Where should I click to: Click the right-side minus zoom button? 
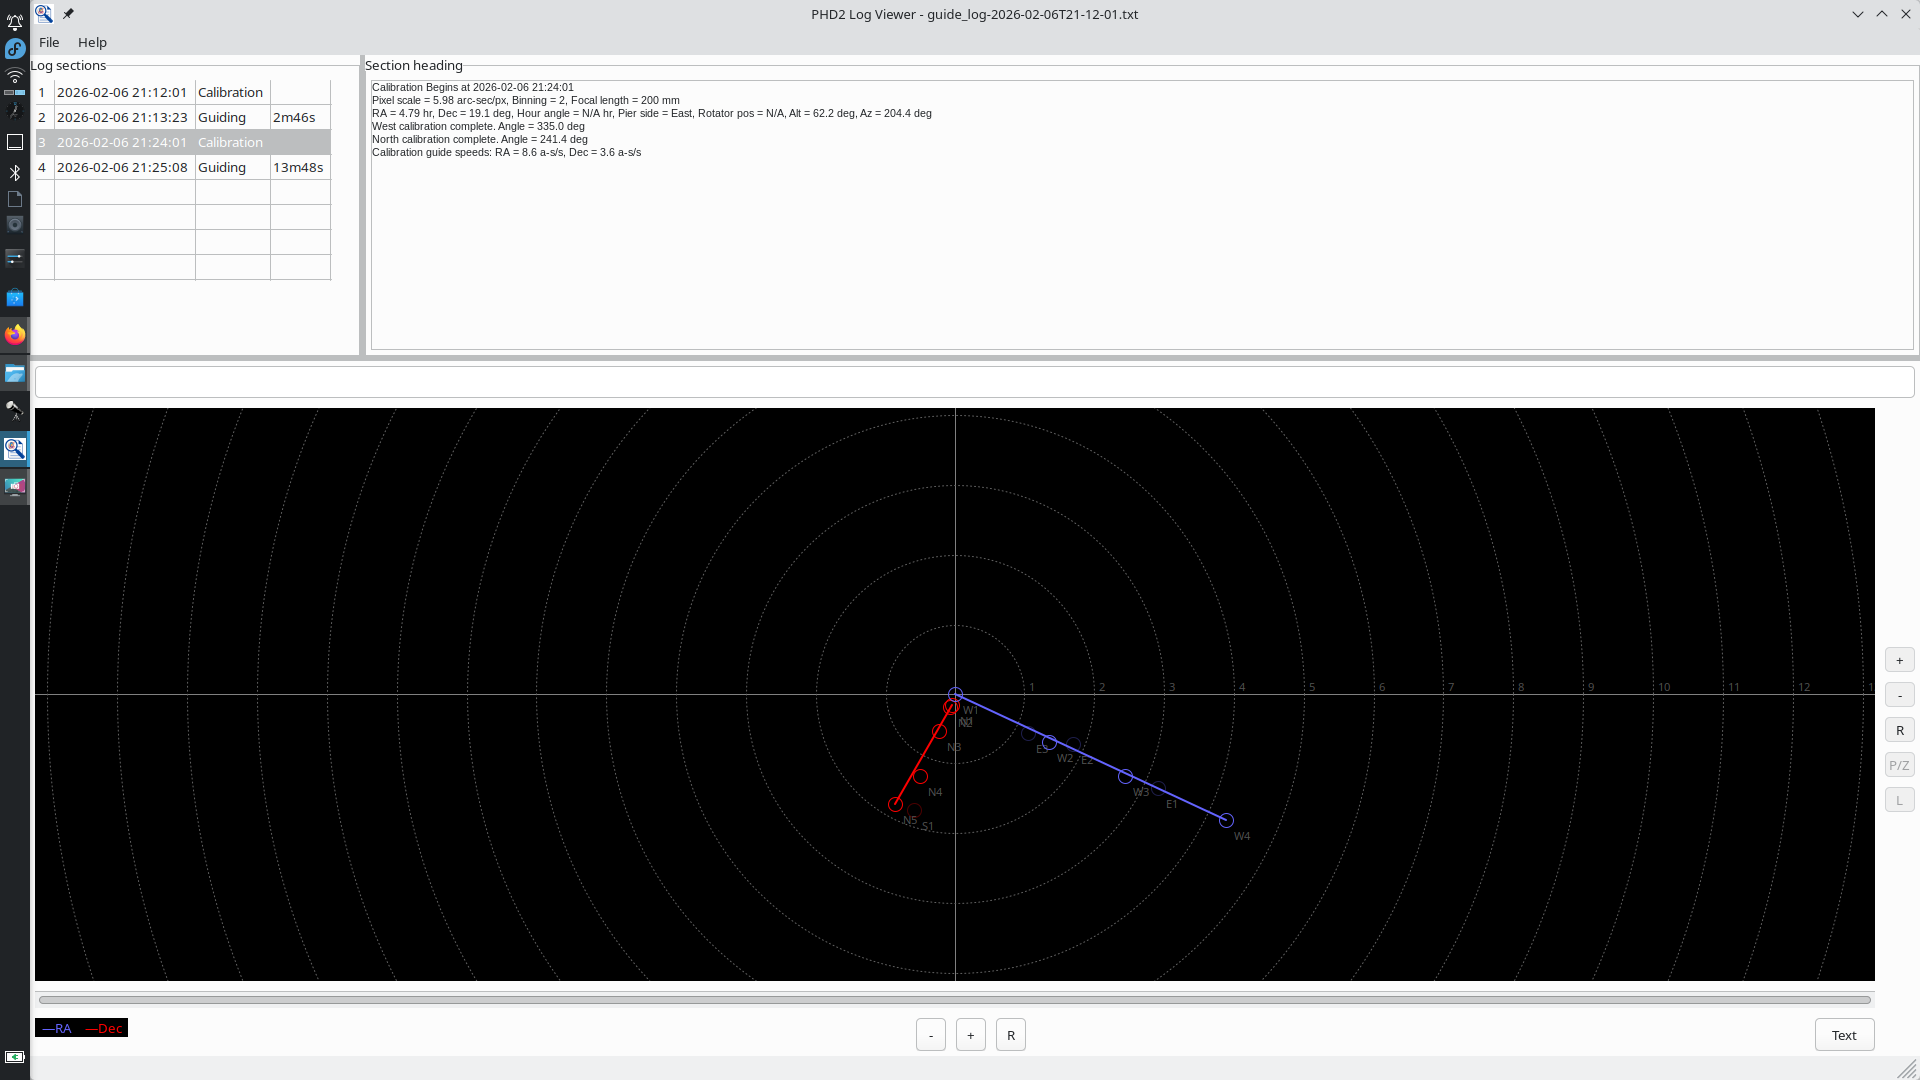1900,695
